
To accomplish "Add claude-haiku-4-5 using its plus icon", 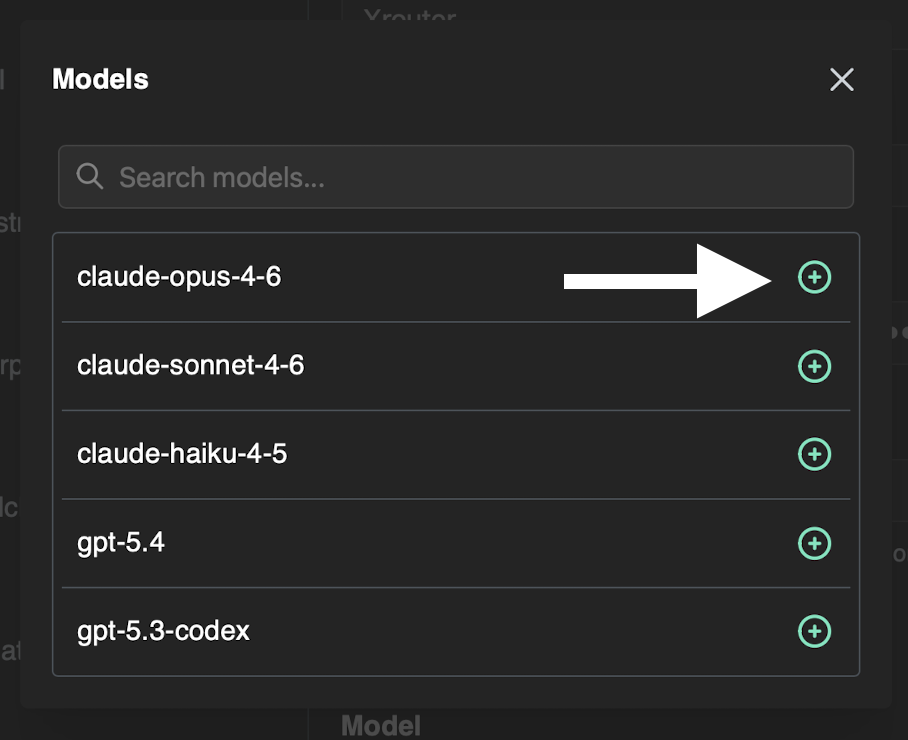I will point(814,455).
